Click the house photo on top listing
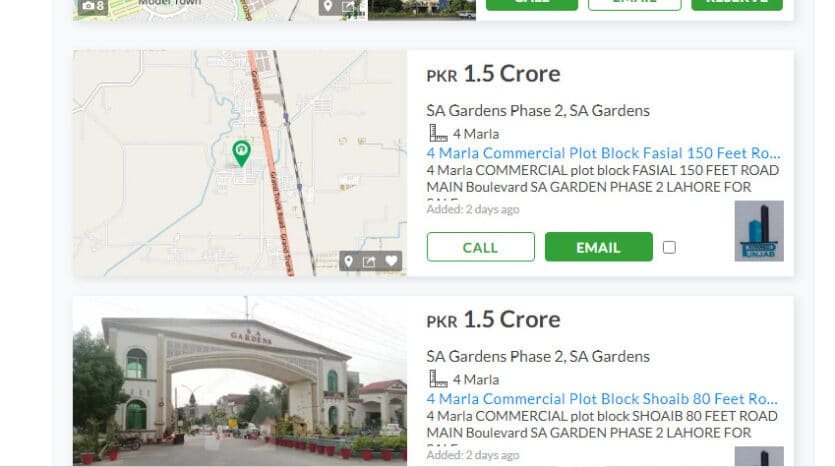The image size is (835, 467). (x=422, y=10)
